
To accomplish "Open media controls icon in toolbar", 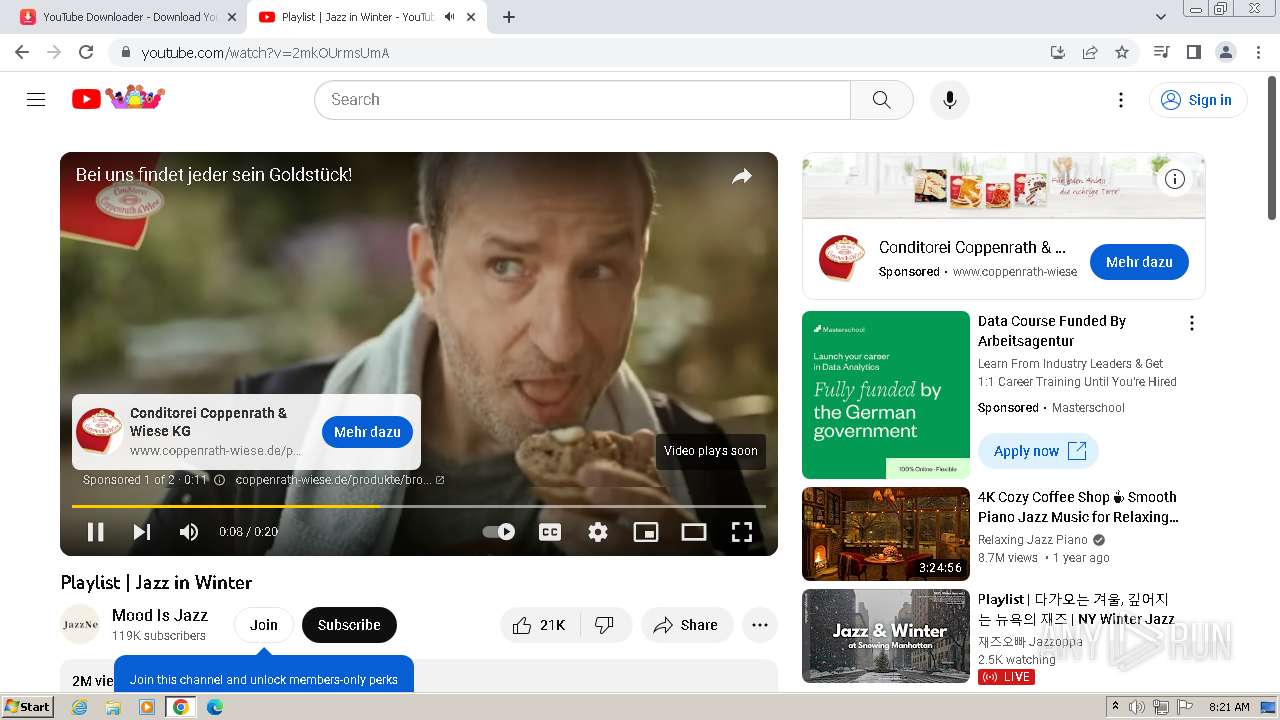I will [x=1161, y=52].
